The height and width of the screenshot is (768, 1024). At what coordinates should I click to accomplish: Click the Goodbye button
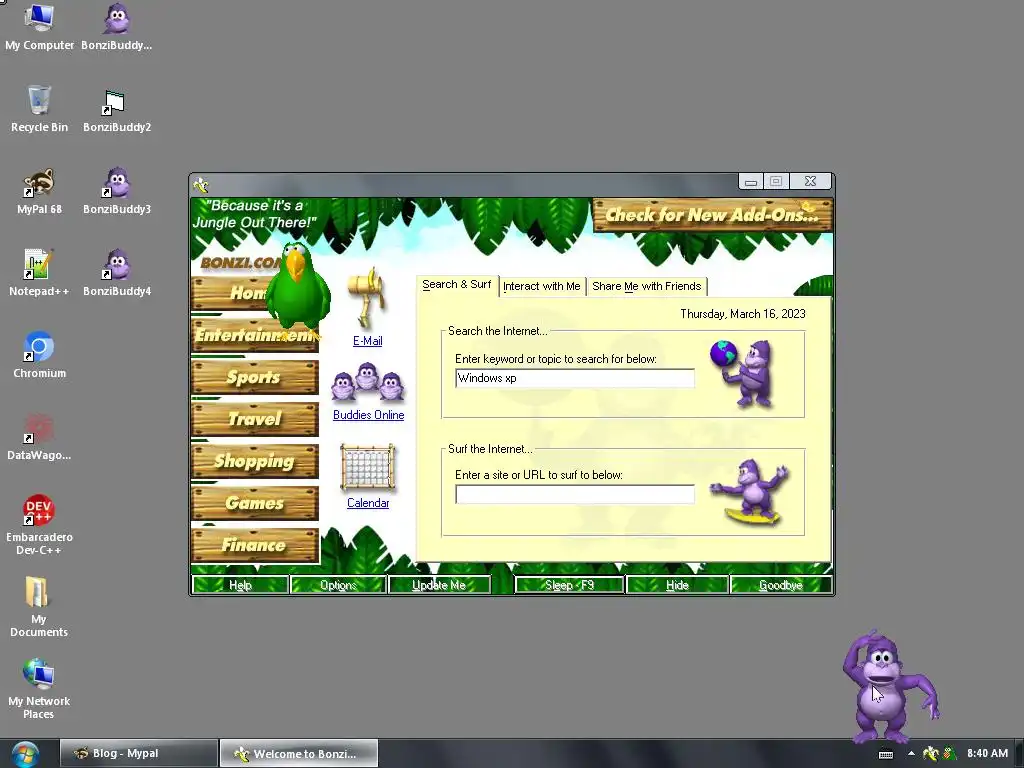tap(781, 585)
